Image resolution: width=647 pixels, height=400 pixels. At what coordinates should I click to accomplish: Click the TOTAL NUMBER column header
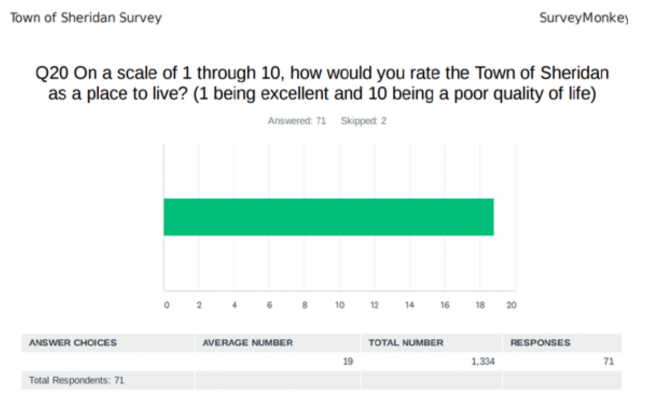click(406, 343)
